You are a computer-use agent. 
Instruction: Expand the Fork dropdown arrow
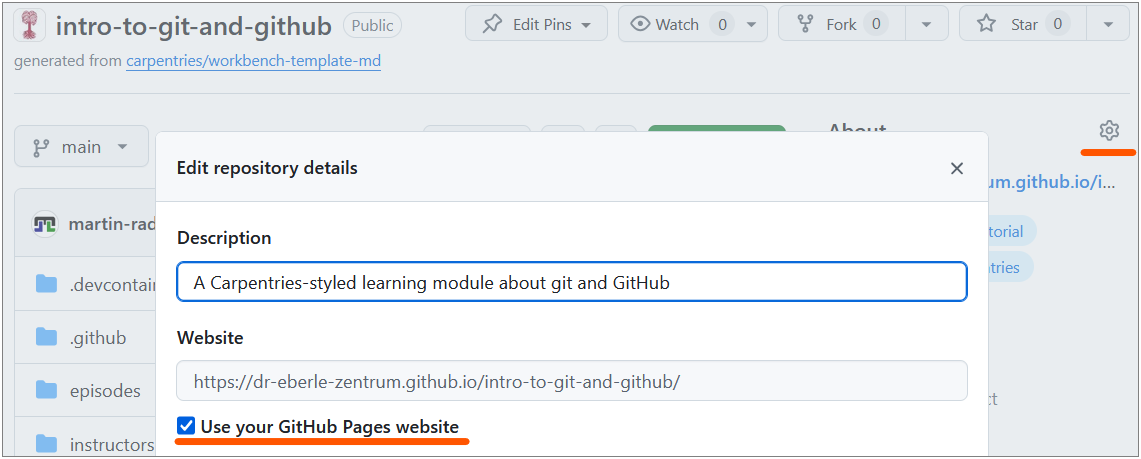pyautogui.click(x=926, y=24)
